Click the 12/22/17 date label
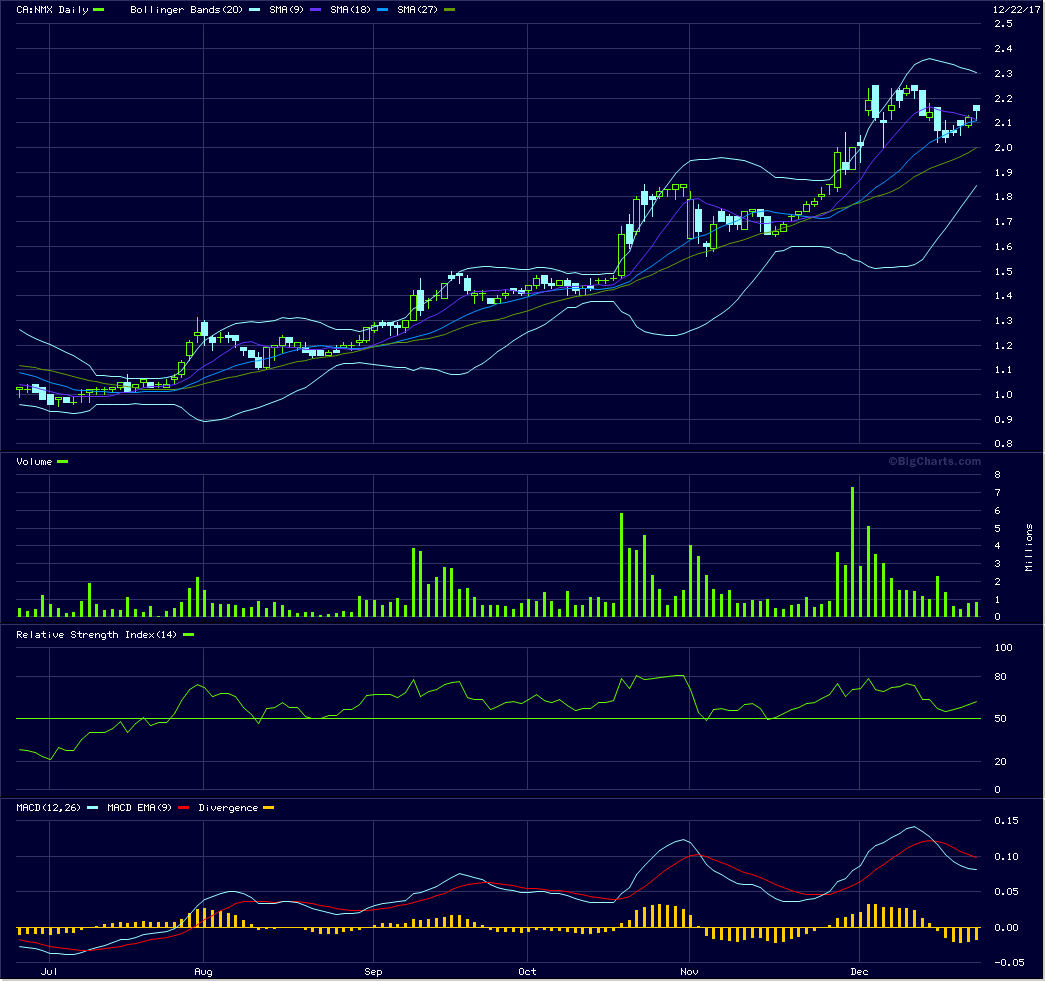Viewport: 1045px width, 981px height. 1013,9
